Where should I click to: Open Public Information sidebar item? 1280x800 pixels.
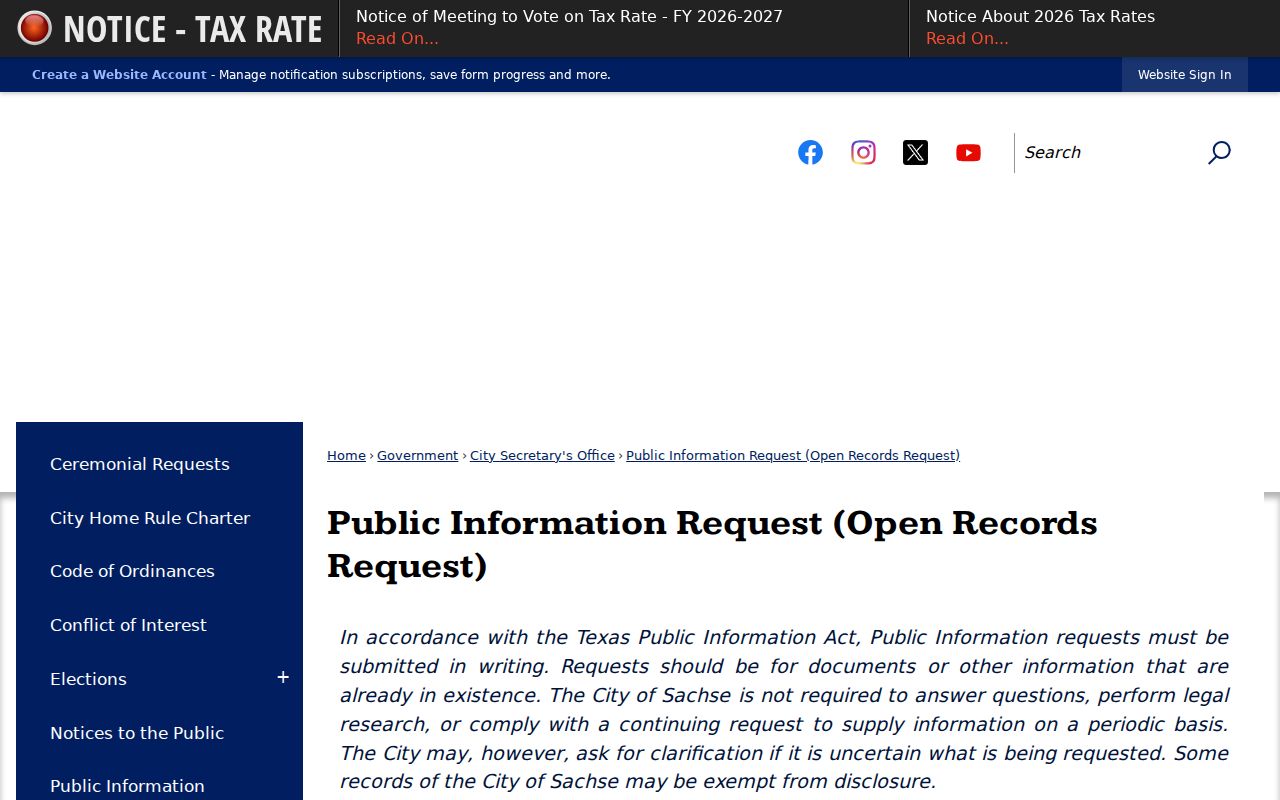[127, 786]
